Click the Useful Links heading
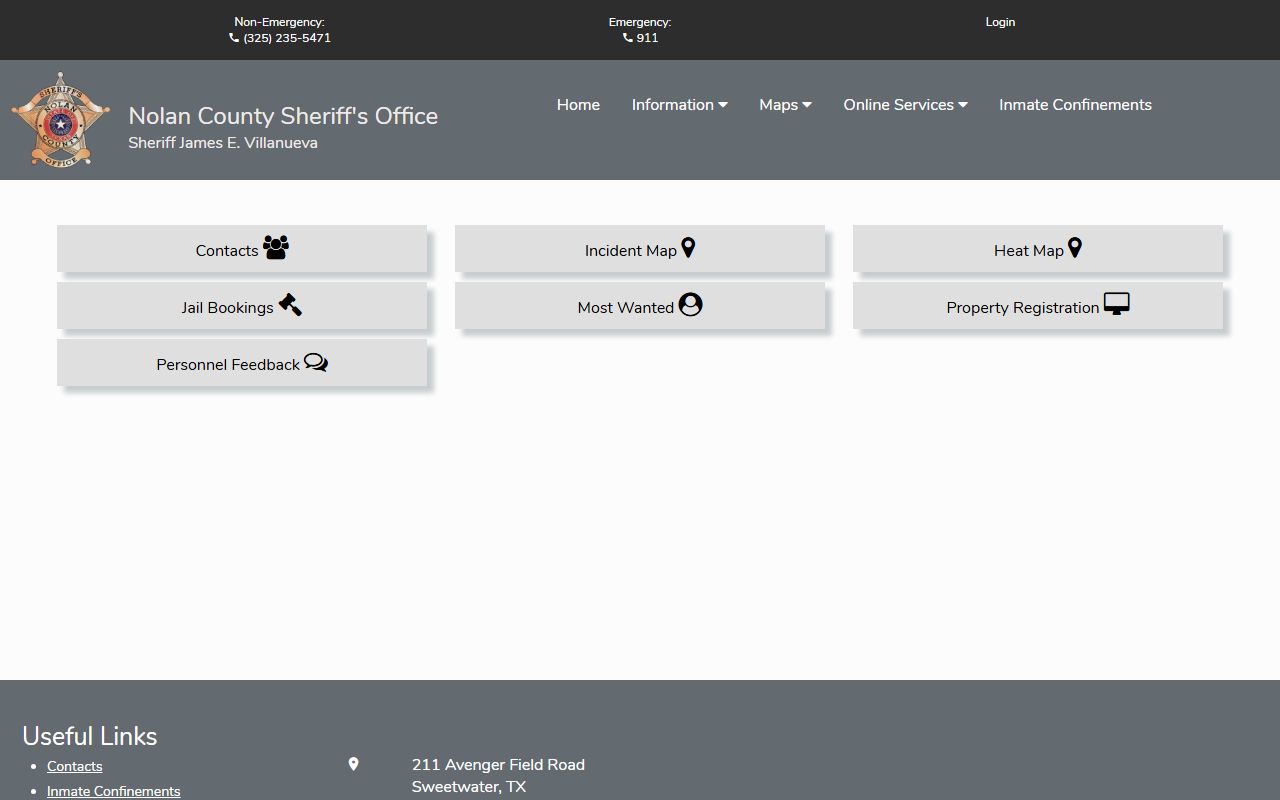Image resolution: width=1280 pixels, height=800 pixels. pos(90,736)
